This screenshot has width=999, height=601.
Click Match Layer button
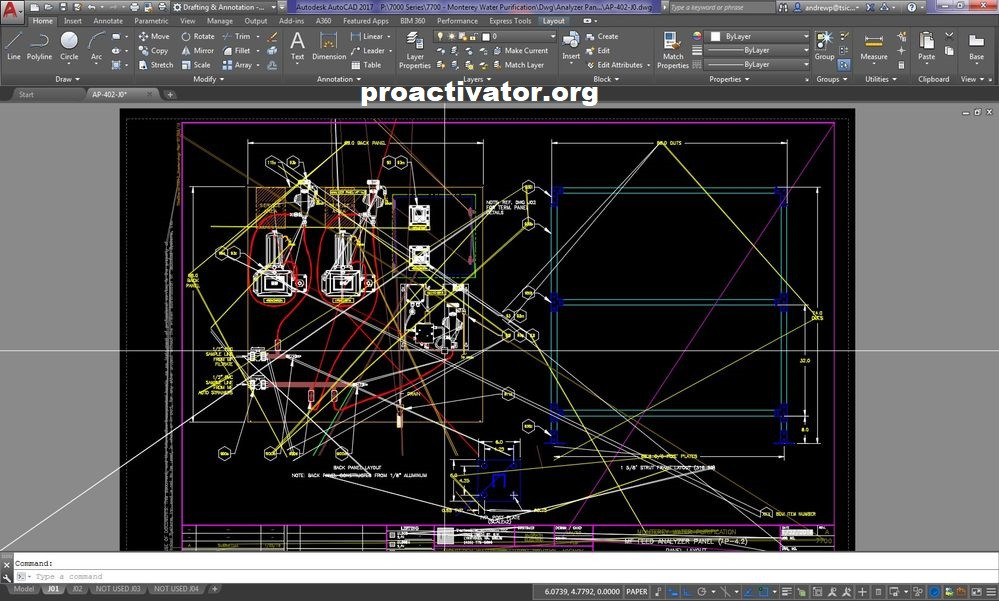519,64
